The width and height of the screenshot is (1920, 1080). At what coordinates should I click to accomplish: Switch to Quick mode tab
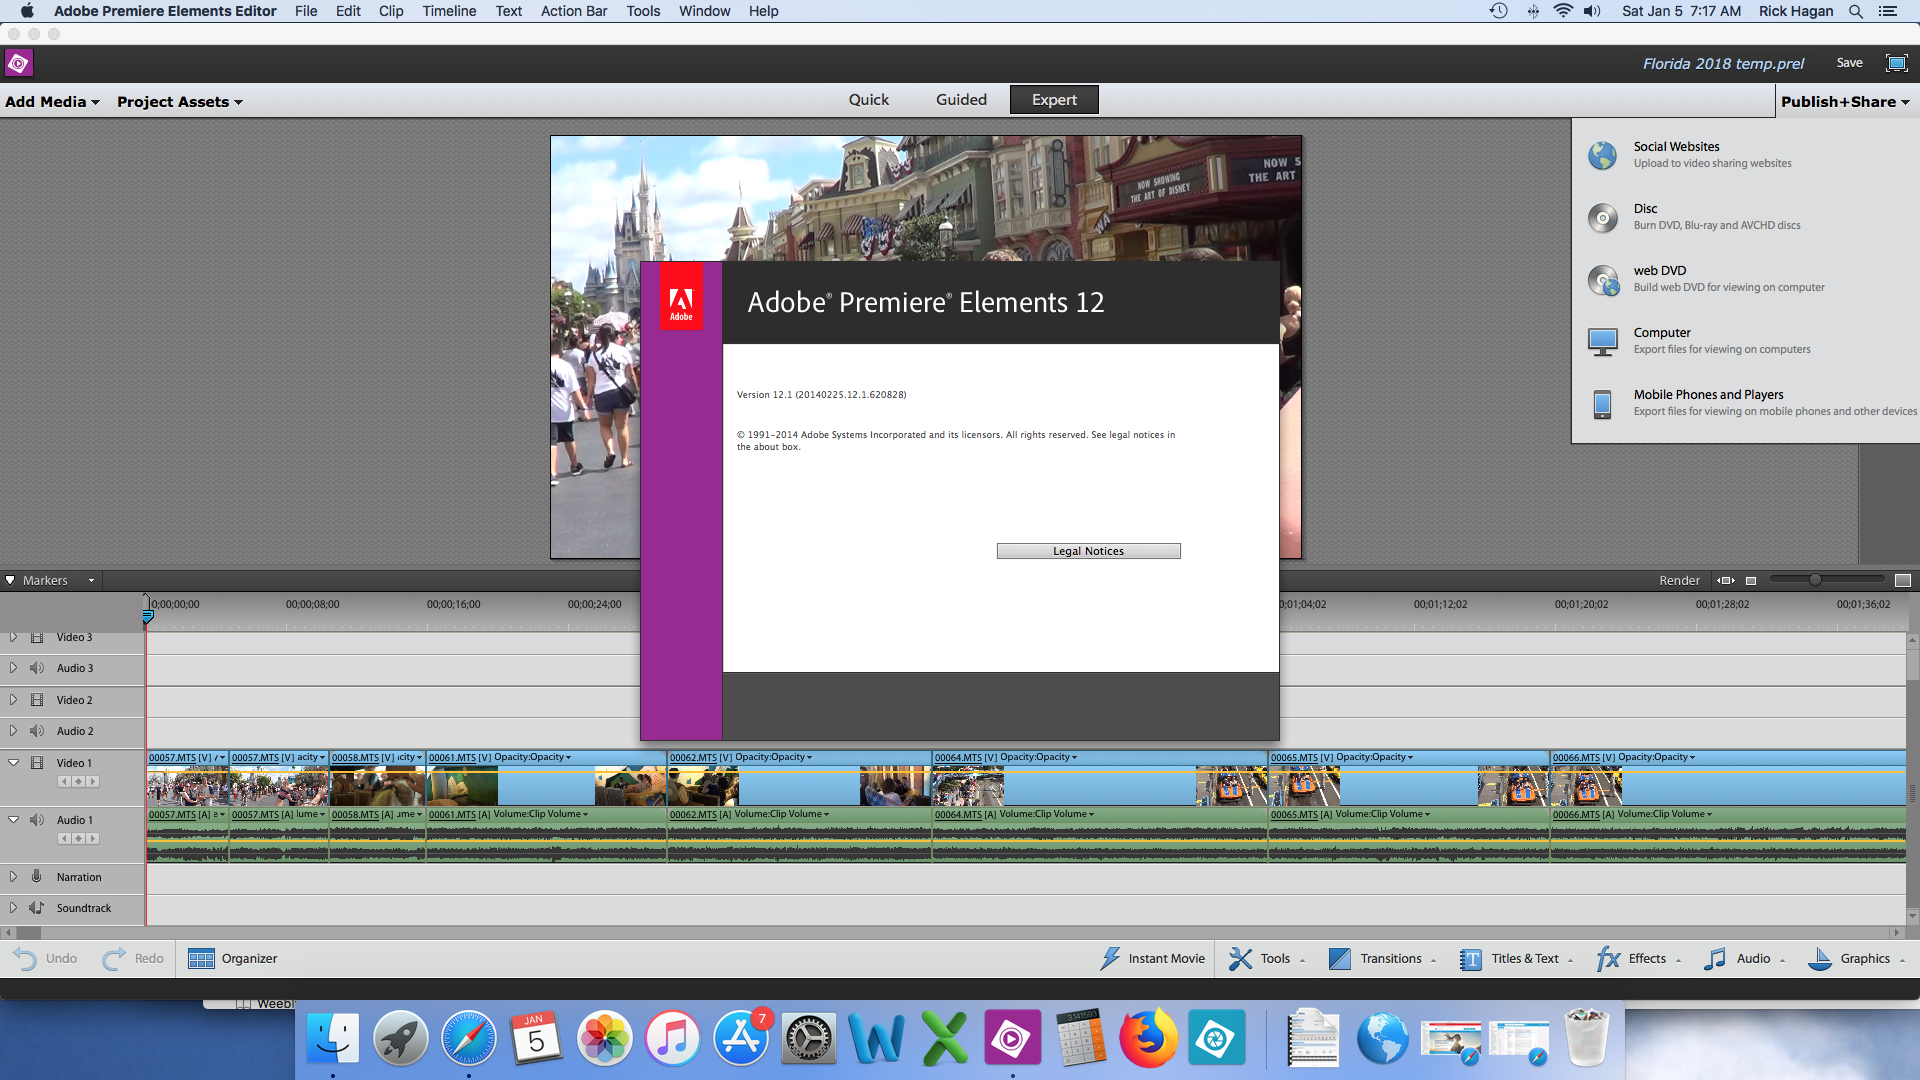pos(869,100)
